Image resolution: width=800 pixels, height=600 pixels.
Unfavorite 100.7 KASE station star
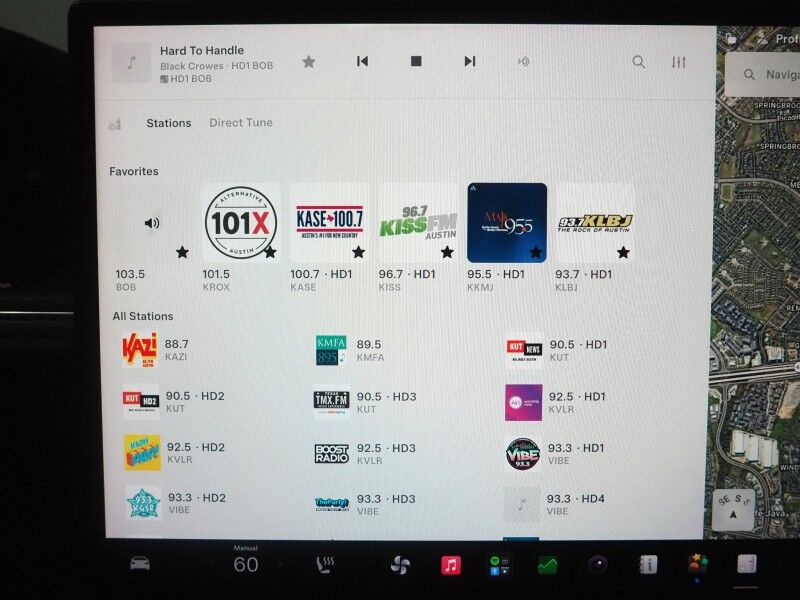click(359, 252)
